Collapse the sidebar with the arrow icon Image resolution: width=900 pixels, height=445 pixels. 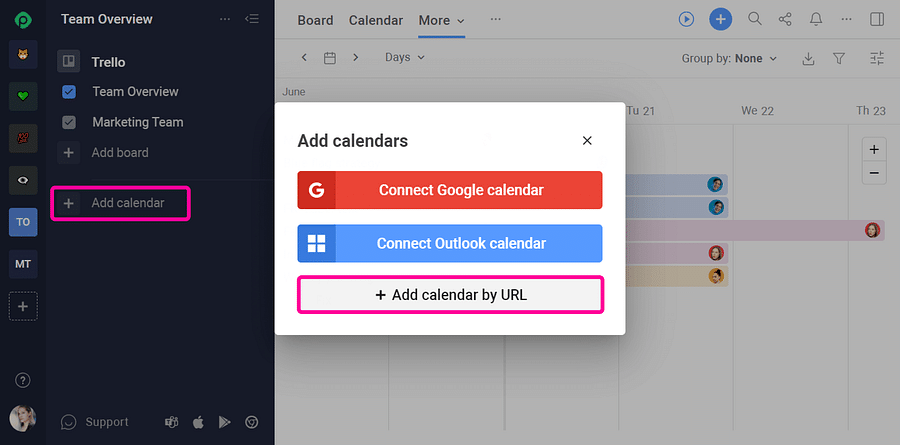tap(252, 19)
